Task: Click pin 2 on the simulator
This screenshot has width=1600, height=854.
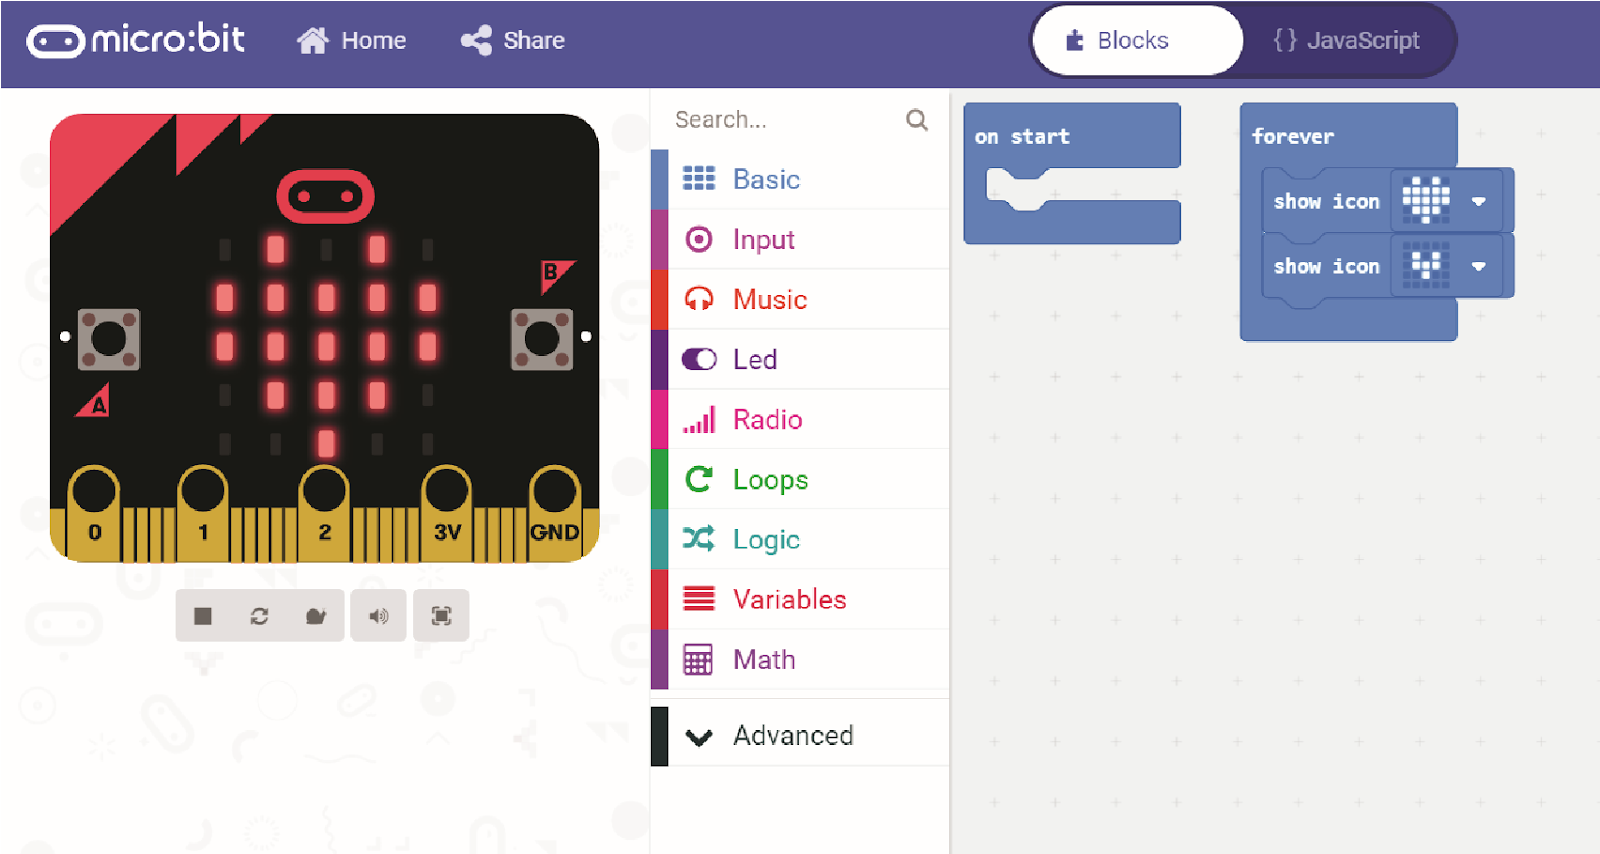Action: 324,512
